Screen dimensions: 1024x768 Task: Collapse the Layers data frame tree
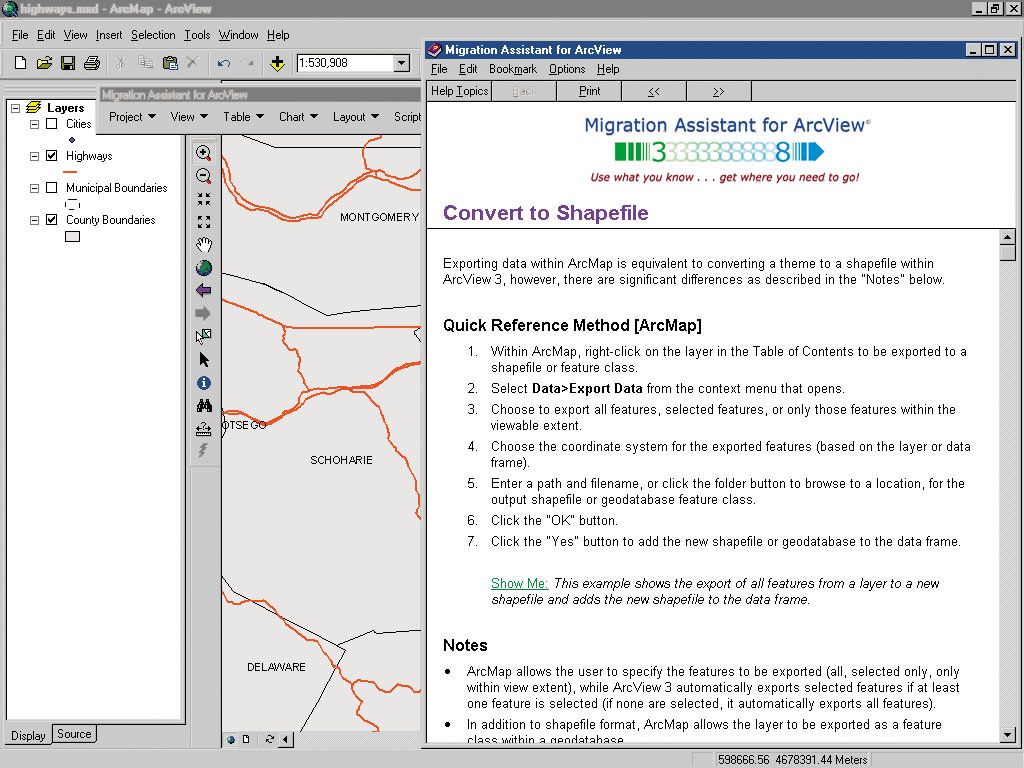(x=16, y=108)
